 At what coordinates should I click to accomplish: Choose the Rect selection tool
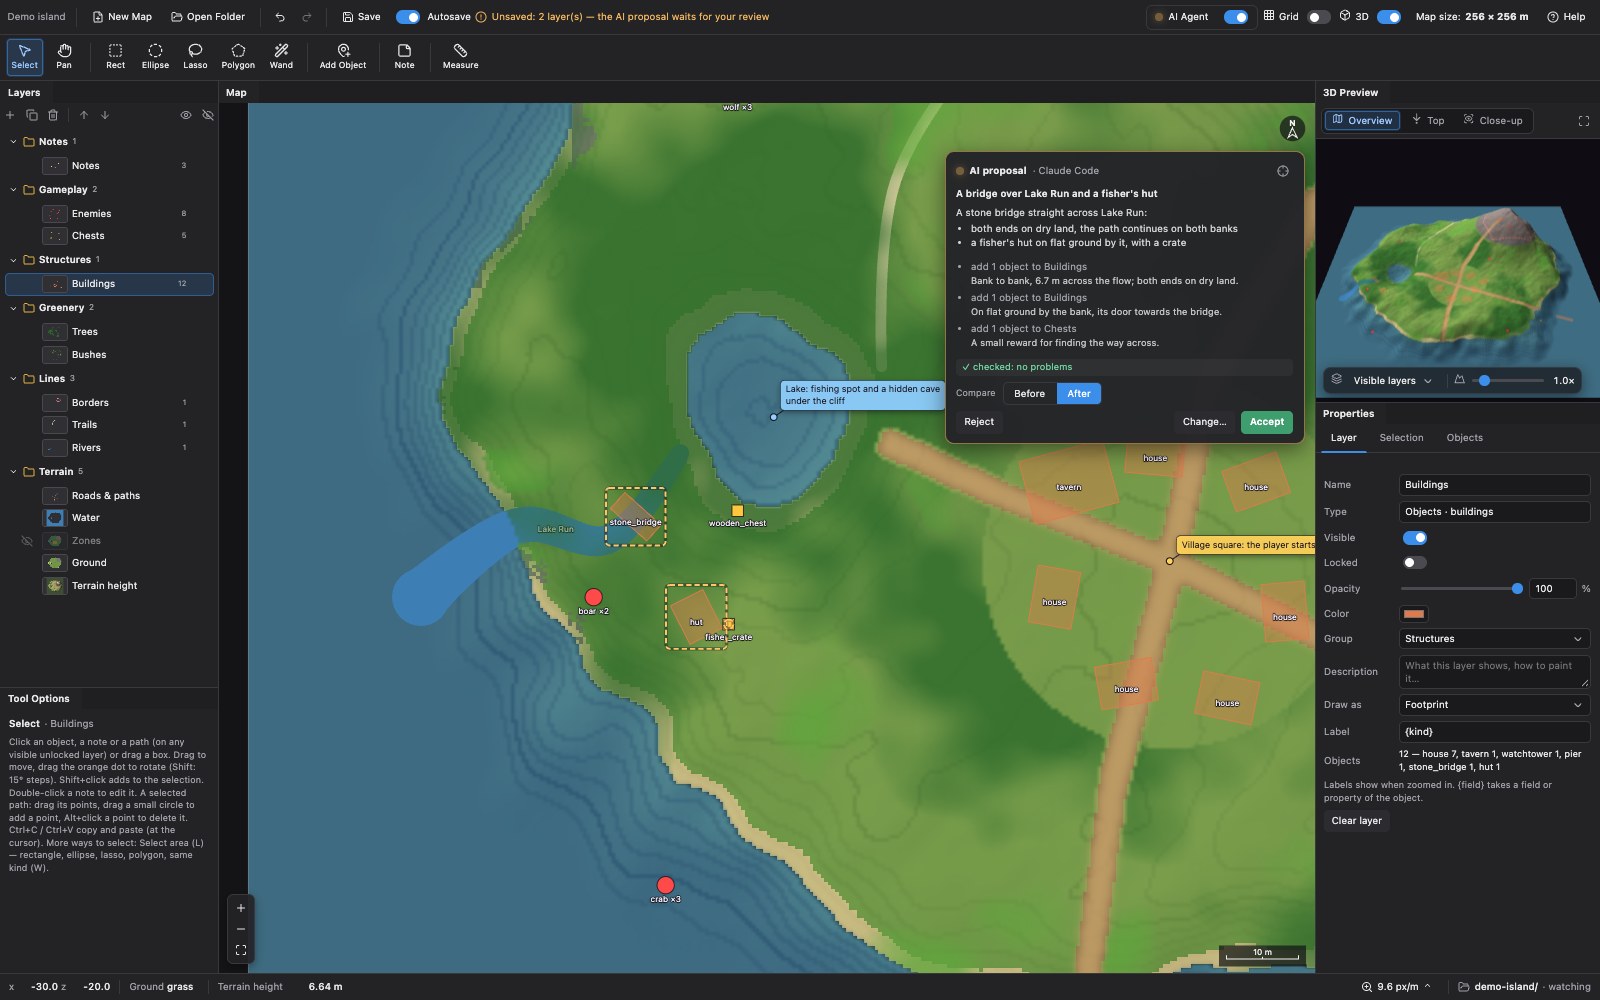click(116, 57)
